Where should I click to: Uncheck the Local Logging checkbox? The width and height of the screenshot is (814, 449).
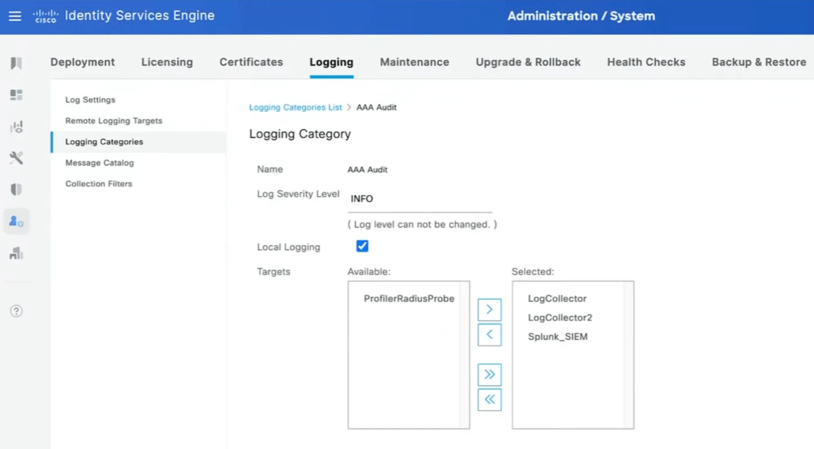362,246
